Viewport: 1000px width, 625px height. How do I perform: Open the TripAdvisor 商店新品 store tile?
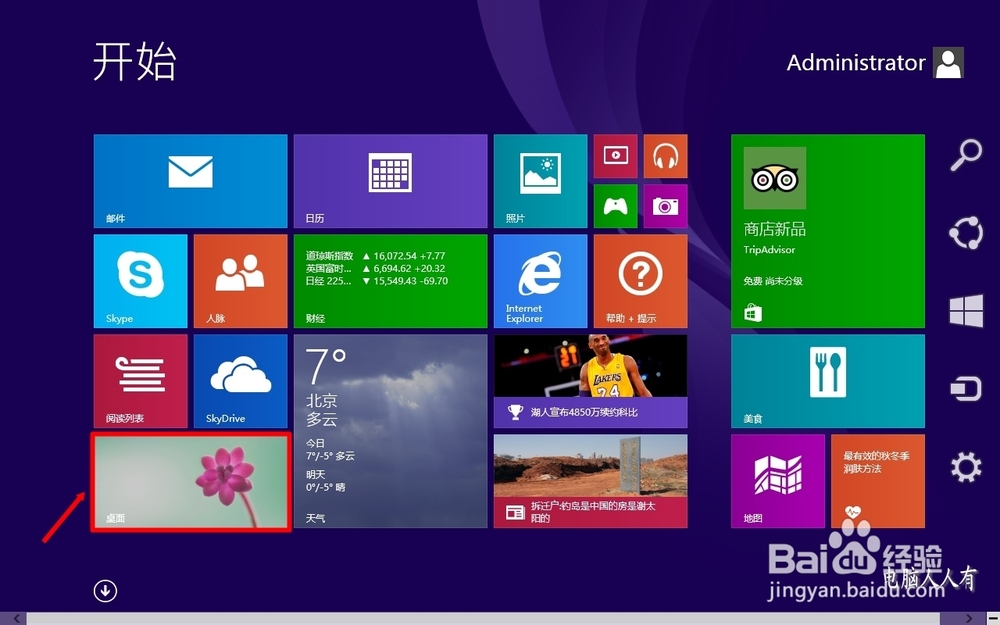[828, 230]
